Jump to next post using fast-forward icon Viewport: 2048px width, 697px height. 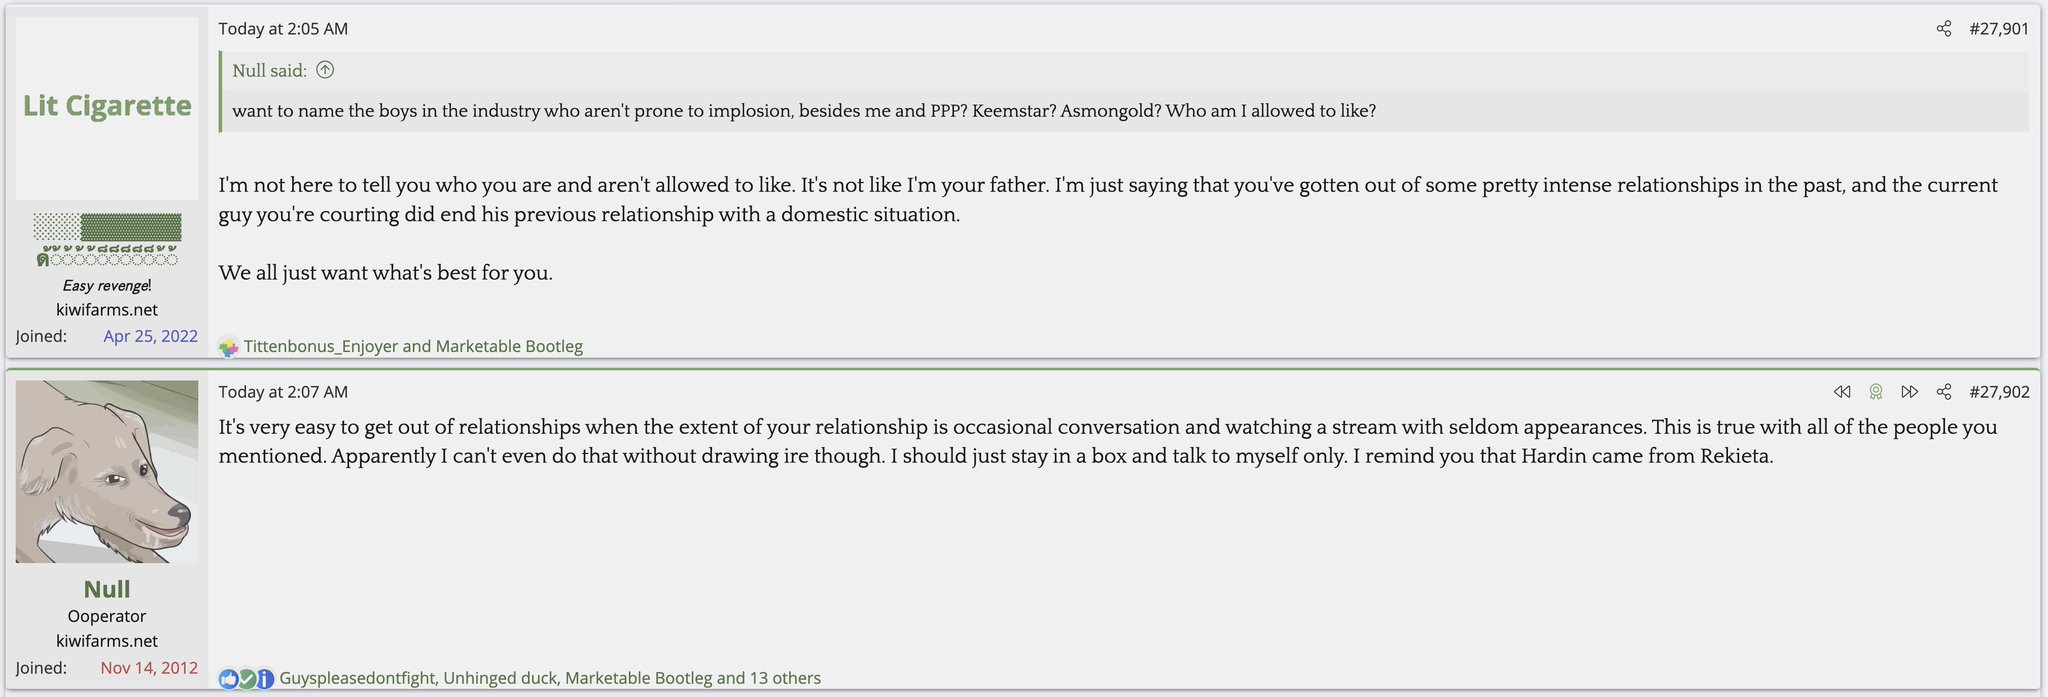1909,392
